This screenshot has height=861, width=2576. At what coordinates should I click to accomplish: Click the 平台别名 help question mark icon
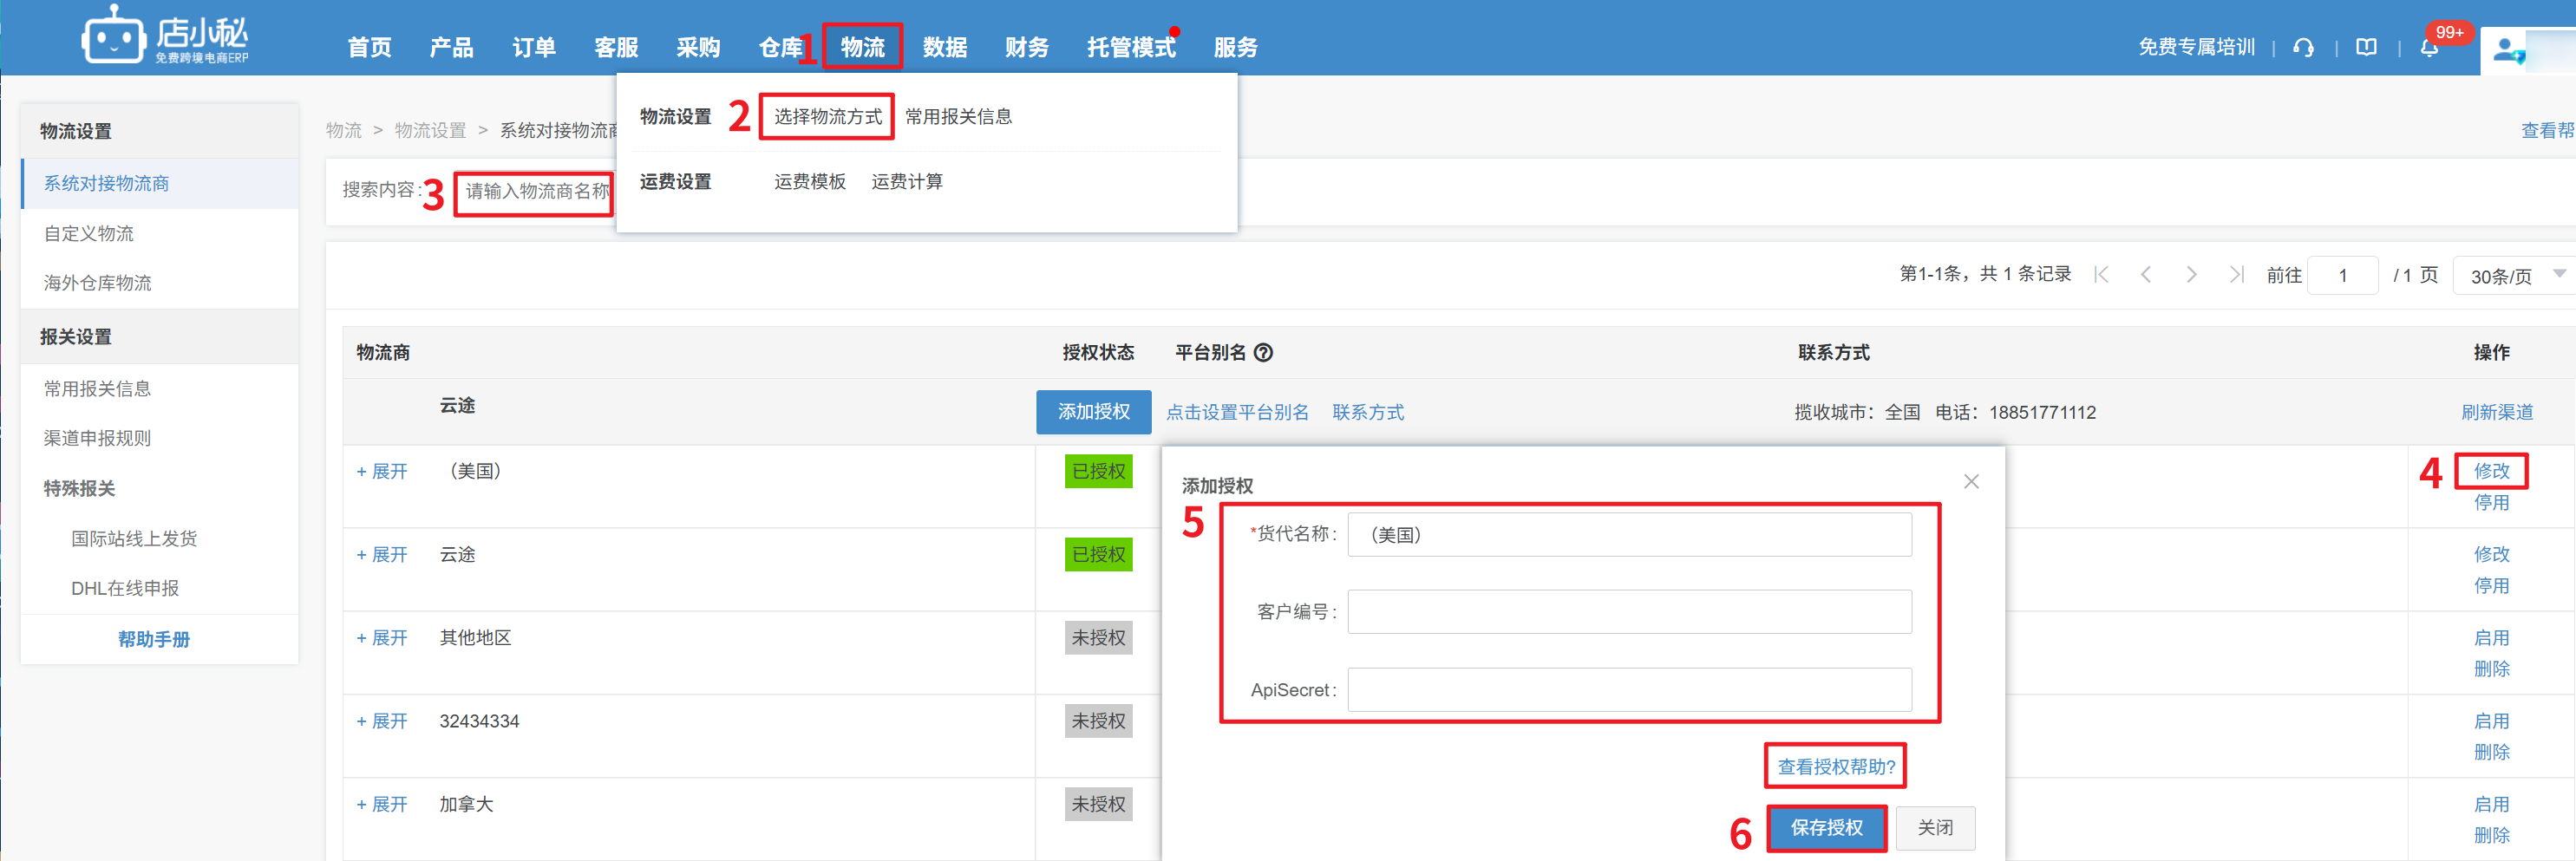[1263, 352]
